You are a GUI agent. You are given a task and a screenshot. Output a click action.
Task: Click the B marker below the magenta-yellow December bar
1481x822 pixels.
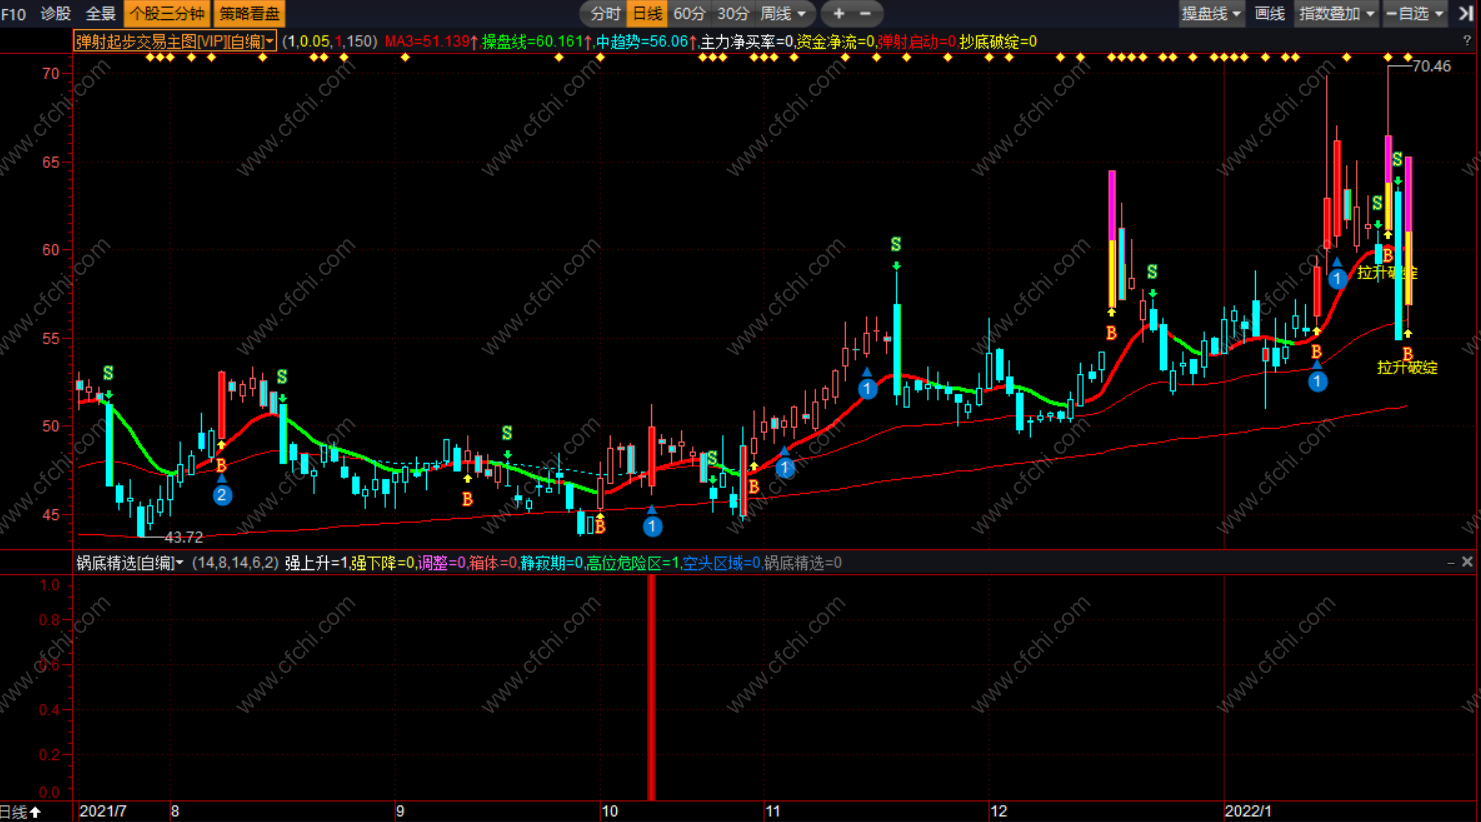click(1111, 333)
